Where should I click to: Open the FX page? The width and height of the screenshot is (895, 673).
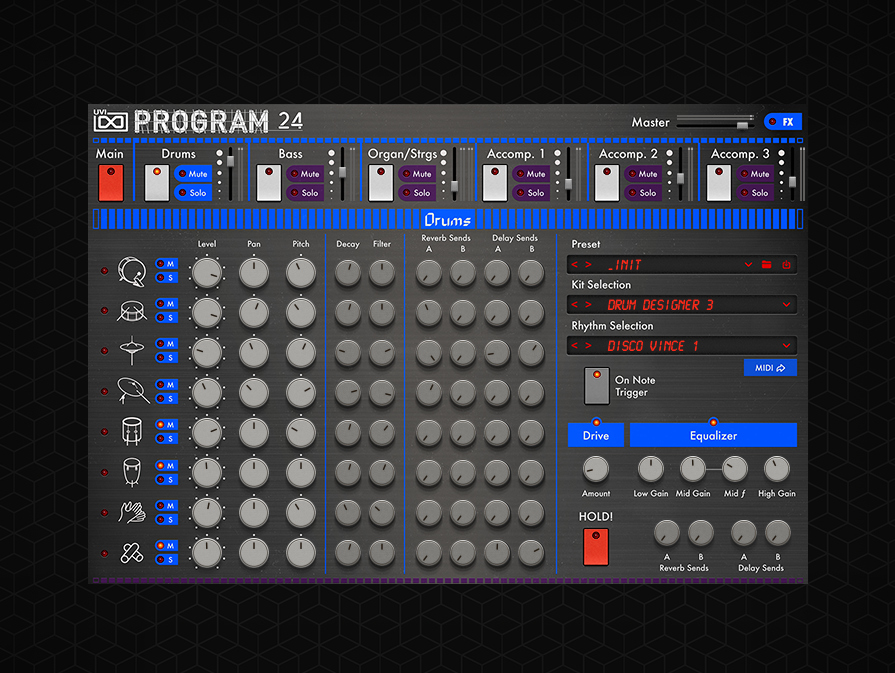(783, 122)
